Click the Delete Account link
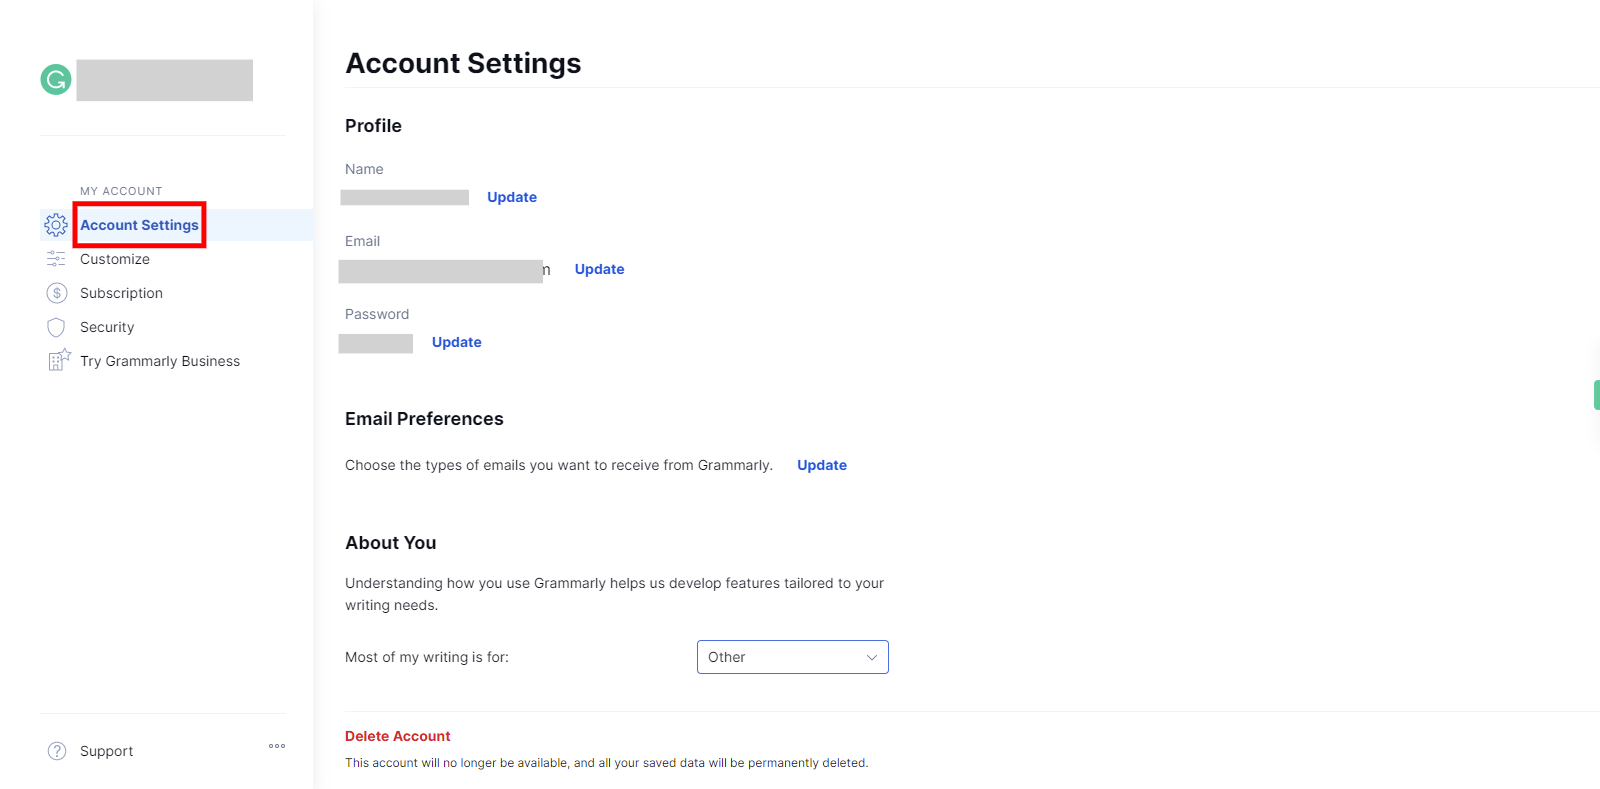 (x=398, y=736)
